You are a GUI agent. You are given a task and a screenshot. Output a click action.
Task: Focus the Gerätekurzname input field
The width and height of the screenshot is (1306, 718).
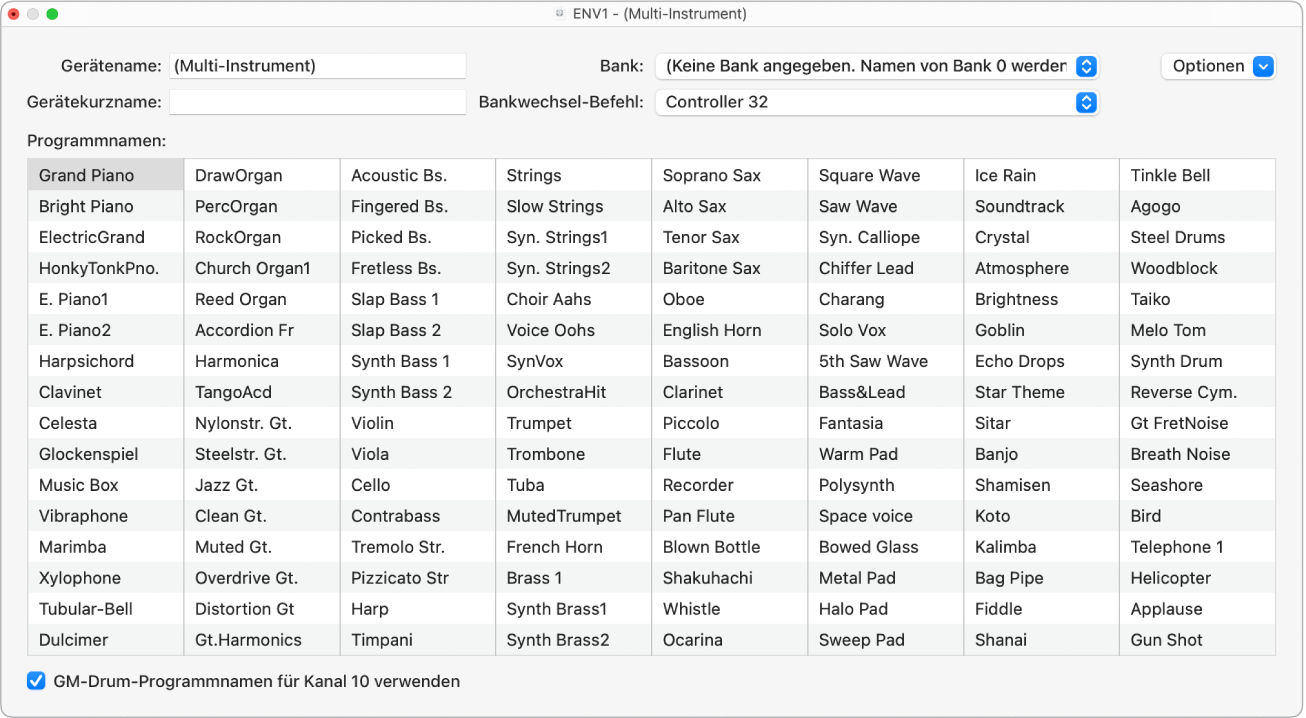(x=317, y=102)
